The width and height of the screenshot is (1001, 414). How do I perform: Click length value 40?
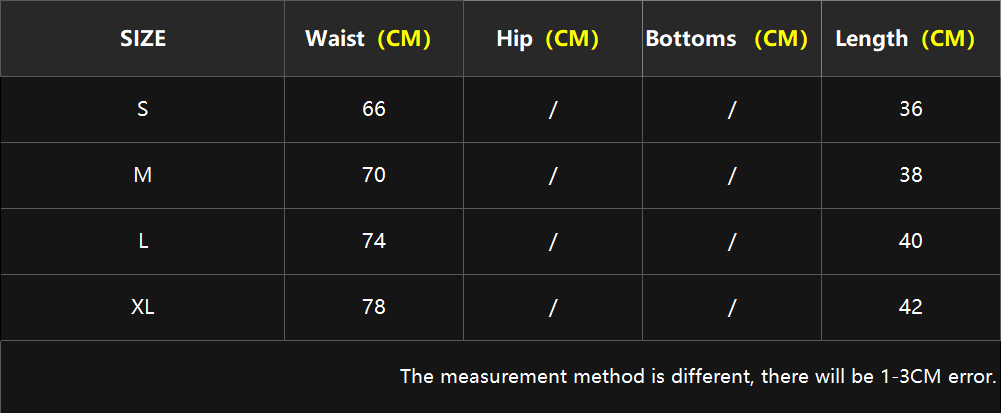click(911, 242)
